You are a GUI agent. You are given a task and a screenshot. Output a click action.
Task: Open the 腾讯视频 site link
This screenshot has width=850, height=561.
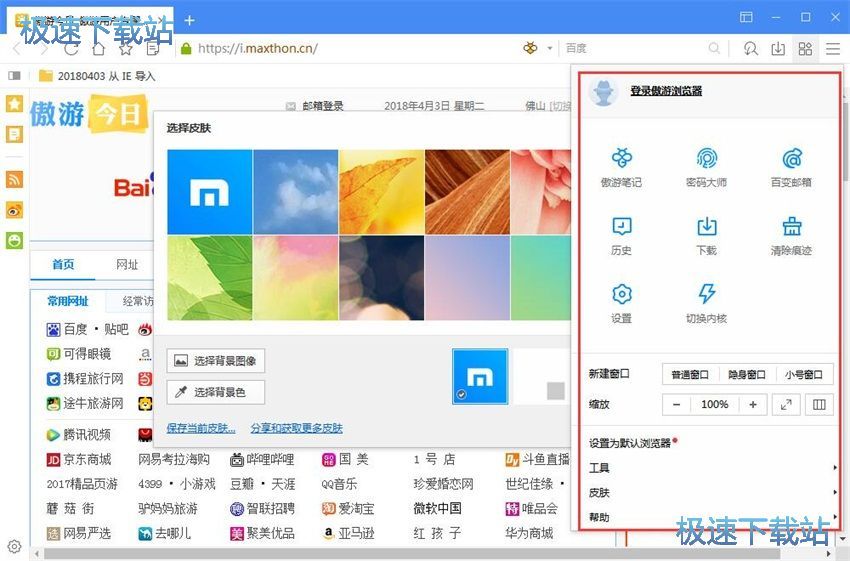[80, 435]
